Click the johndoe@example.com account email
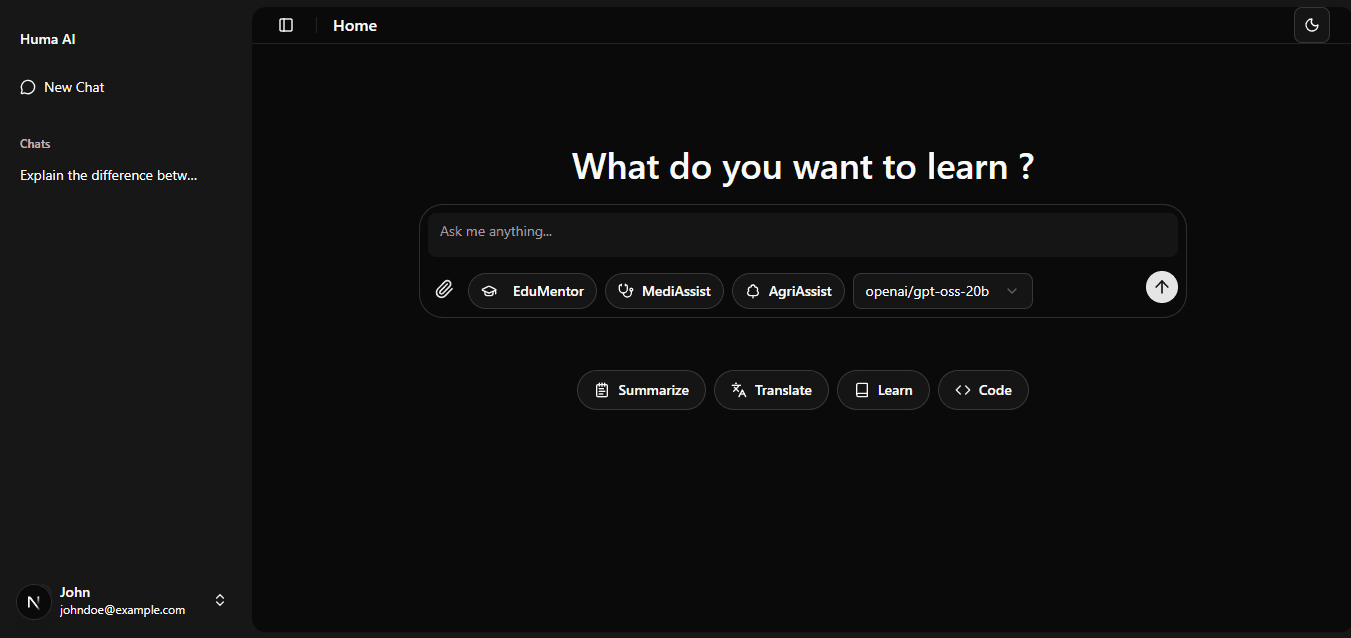 pos(122,610)
